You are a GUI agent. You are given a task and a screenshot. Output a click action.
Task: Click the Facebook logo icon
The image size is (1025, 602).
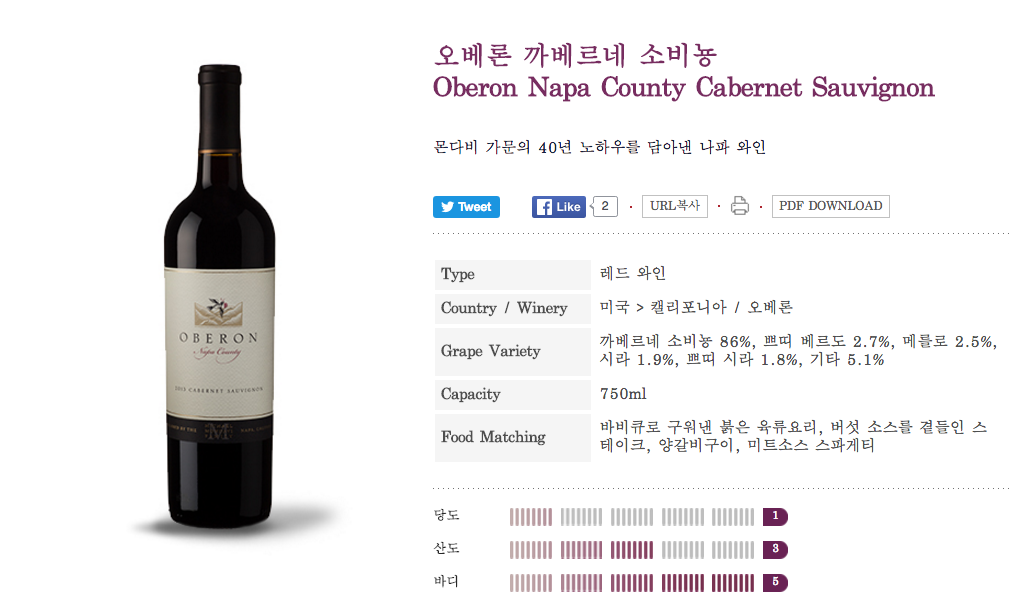tap(544, 207)
